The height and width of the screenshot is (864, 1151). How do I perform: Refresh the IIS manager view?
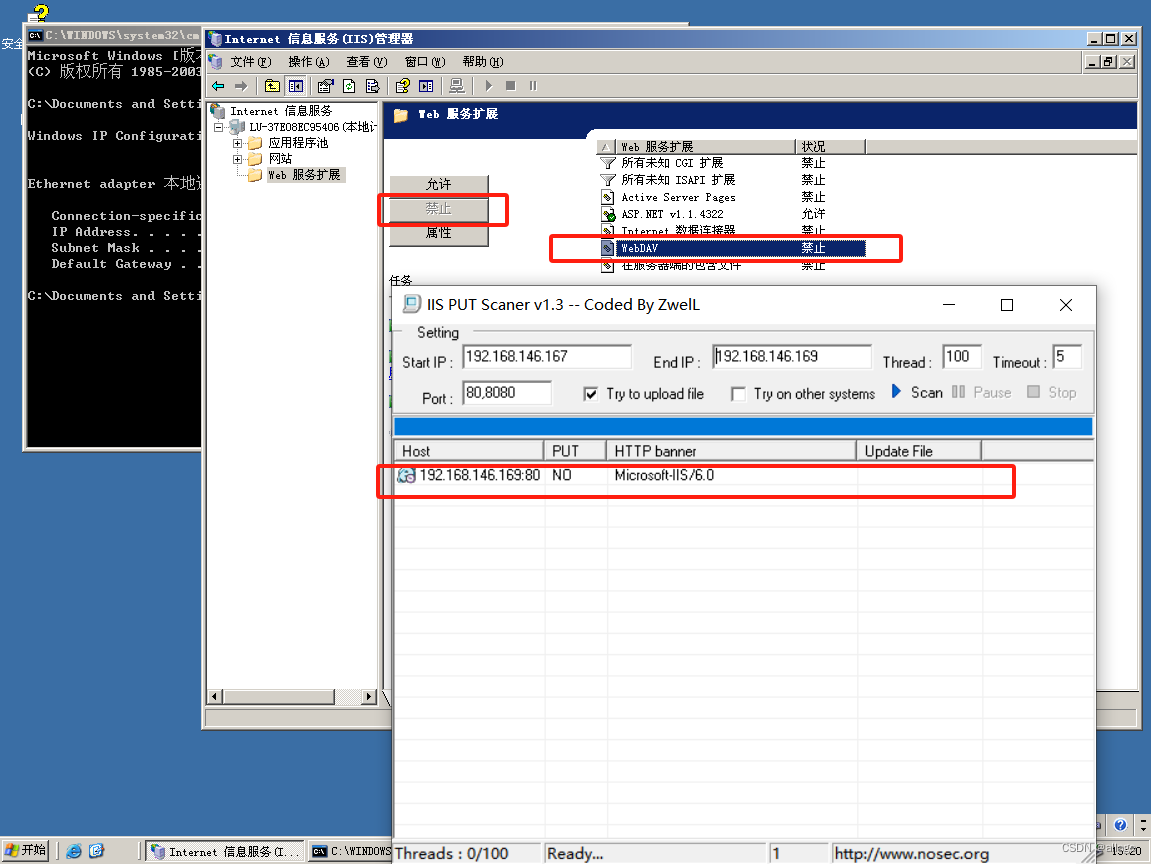[x=349, y=86]
